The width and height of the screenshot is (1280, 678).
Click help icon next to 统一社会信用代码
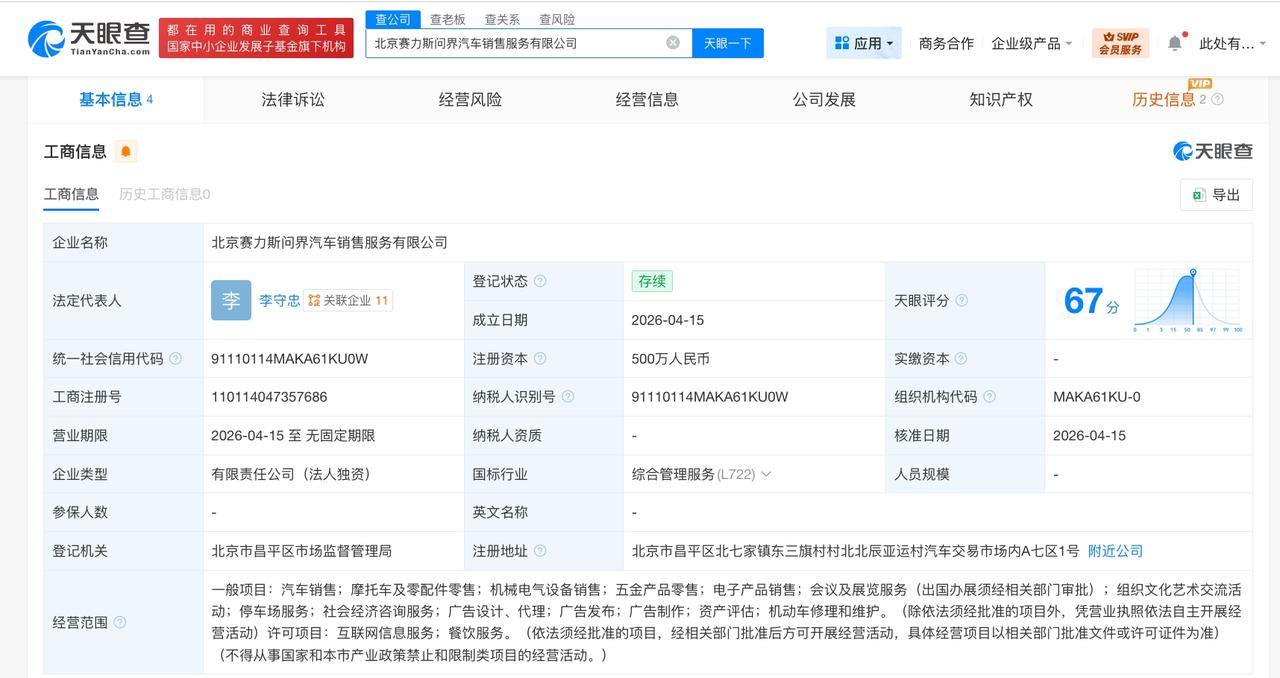(x=176, y=358)
